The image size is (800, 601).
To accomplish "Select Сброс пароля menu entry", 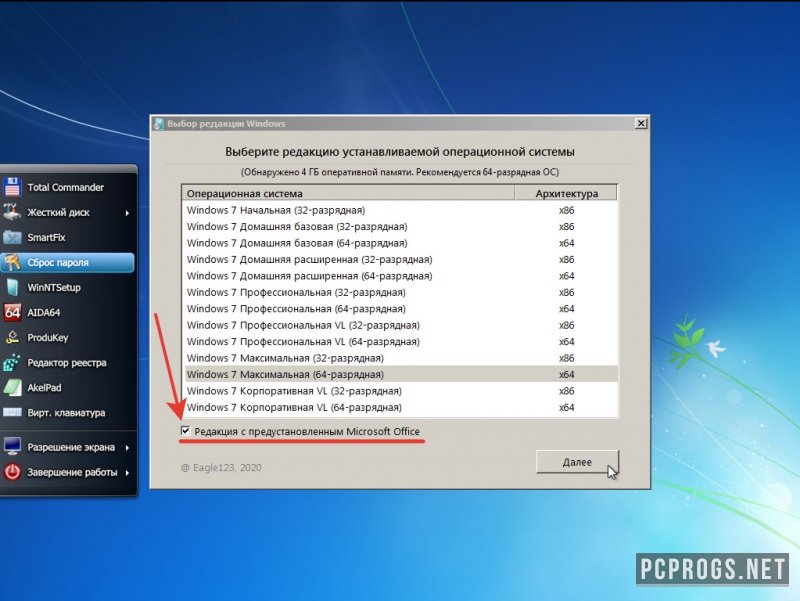I will [x=67, y=262].
